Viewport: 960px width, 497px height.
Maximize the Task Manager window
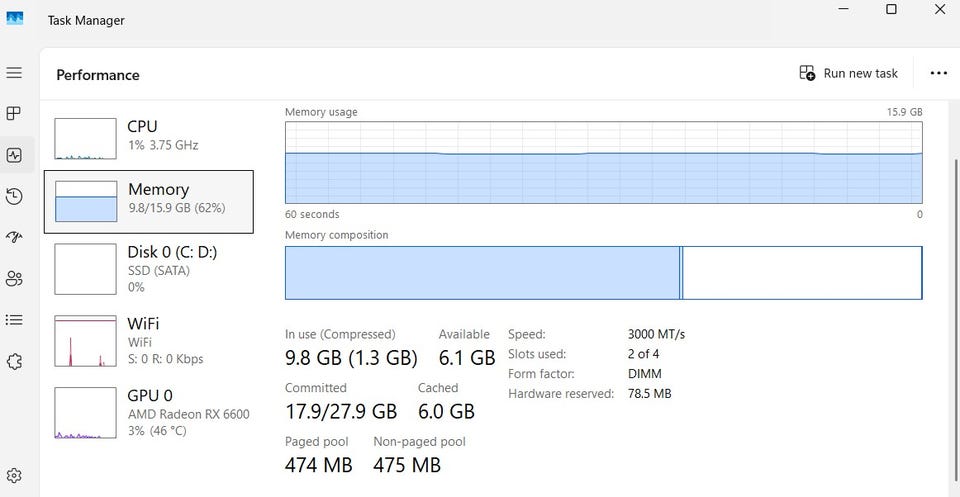891,9
